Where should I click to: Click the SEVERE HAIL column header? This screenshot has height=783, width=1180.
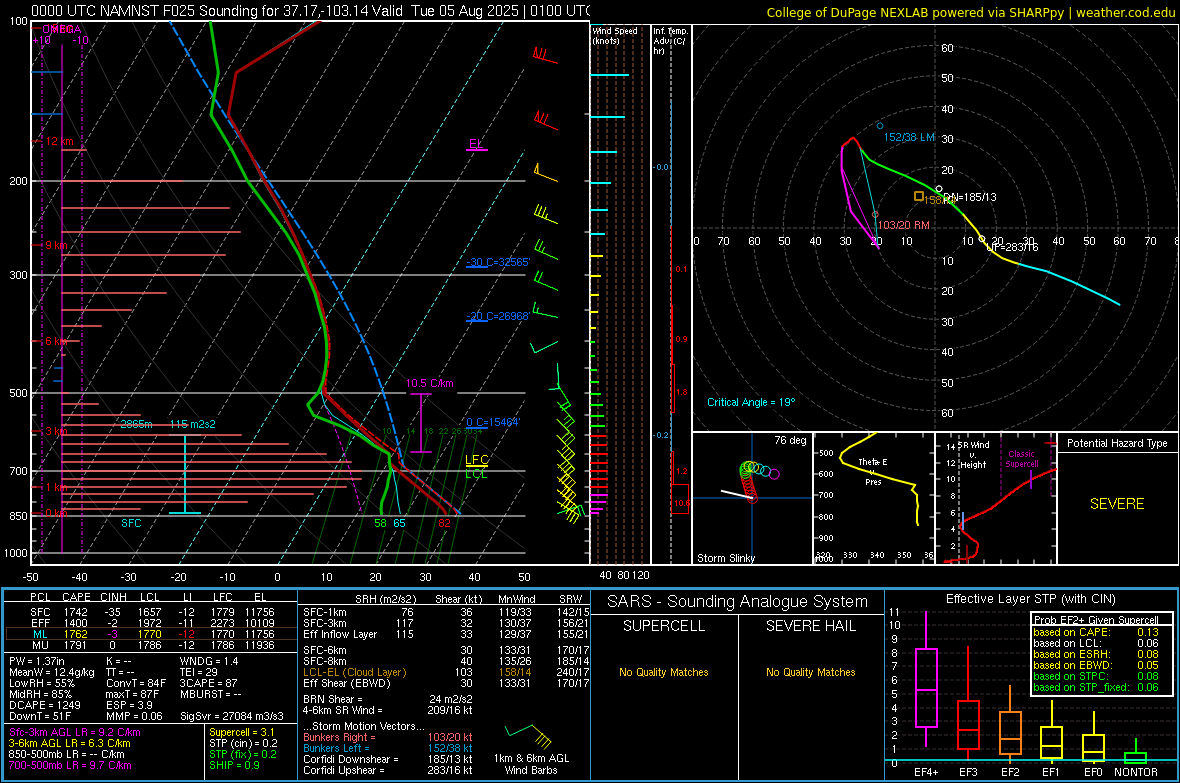[811, 626]
